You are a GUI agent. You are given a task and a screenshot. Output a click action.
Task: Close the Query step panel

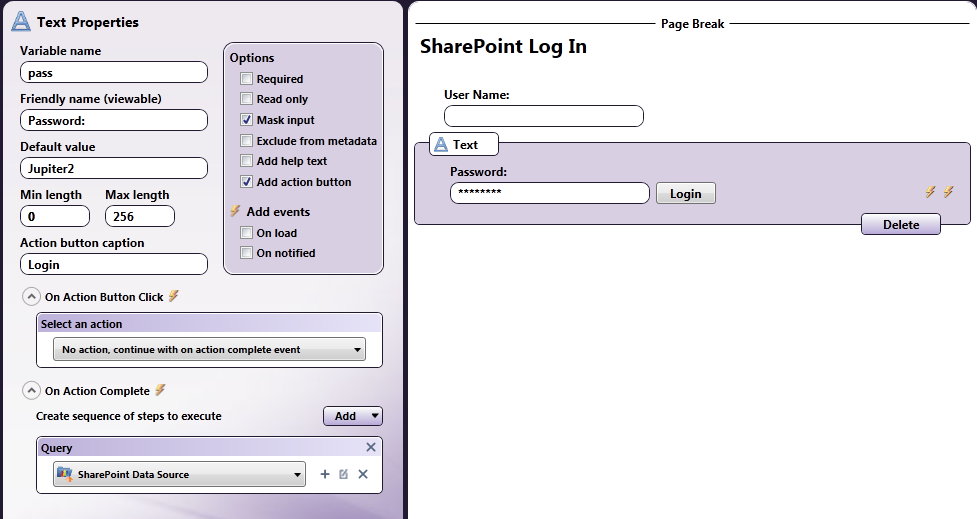pos(371,447)
